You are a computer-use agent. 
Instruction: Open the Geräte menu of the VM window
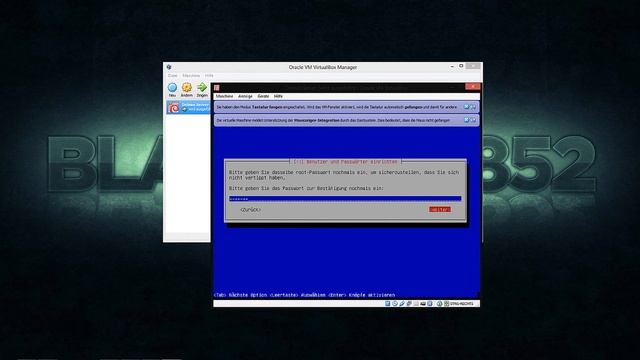coord(263,96)
